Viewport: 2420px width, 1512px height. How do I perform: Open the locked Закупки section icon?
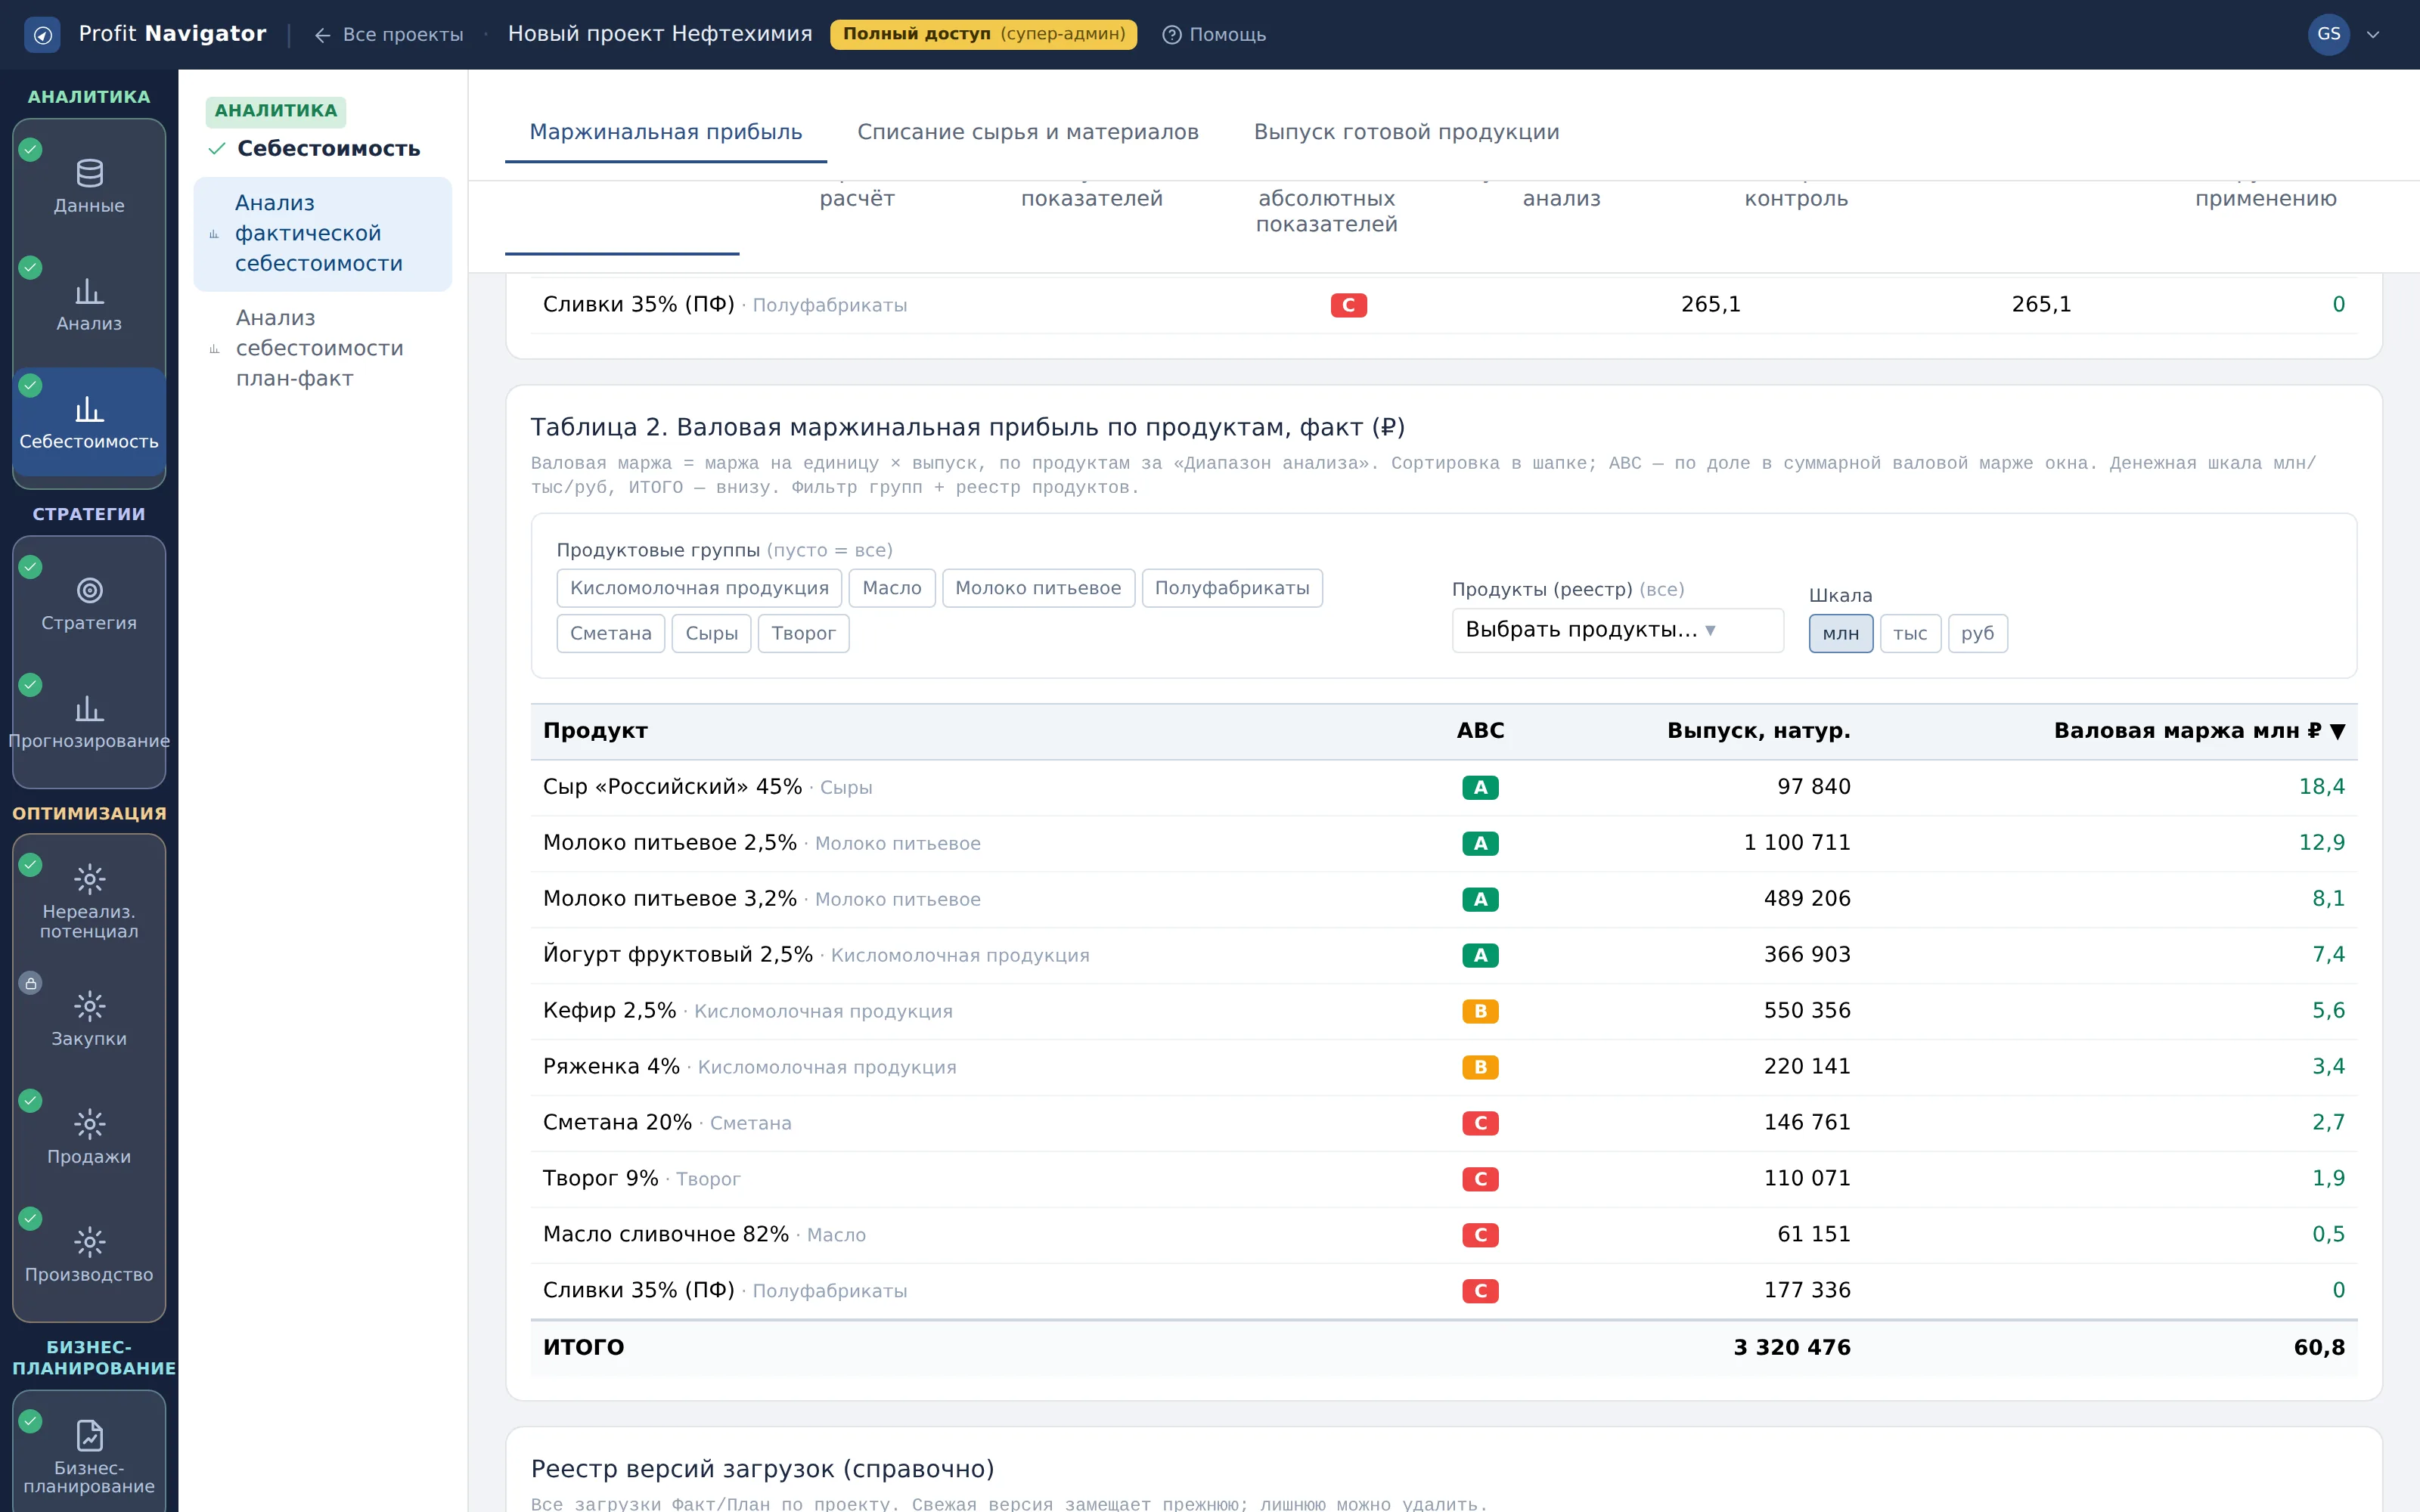(x=89, y=1006)
